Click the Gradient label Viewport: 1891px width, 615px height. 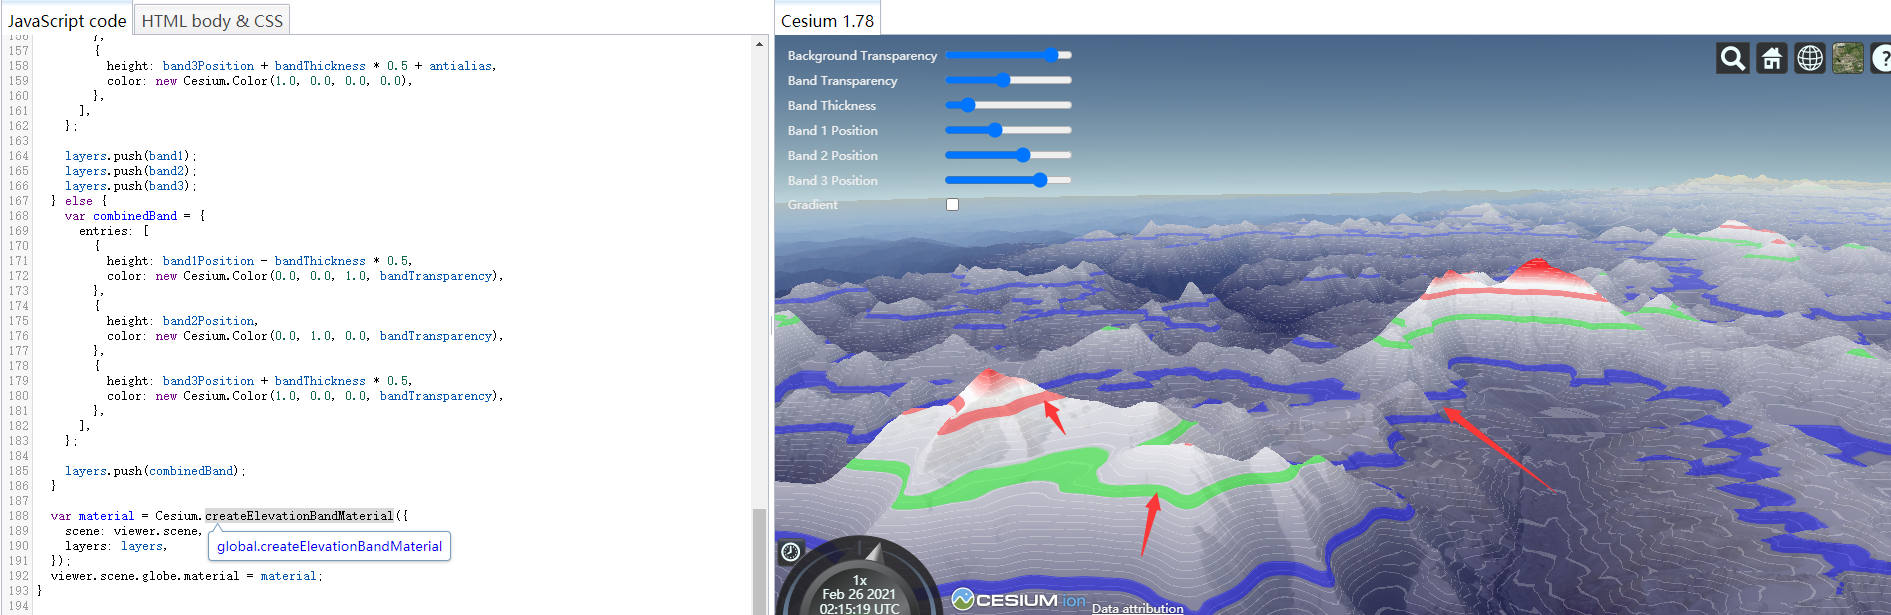tap(812, 204)
